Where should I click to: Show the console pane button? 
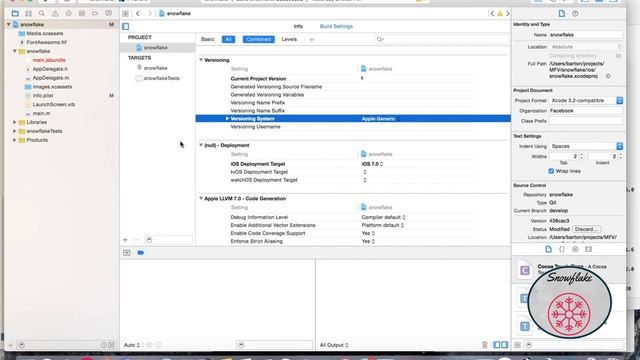tap(505, 345)
